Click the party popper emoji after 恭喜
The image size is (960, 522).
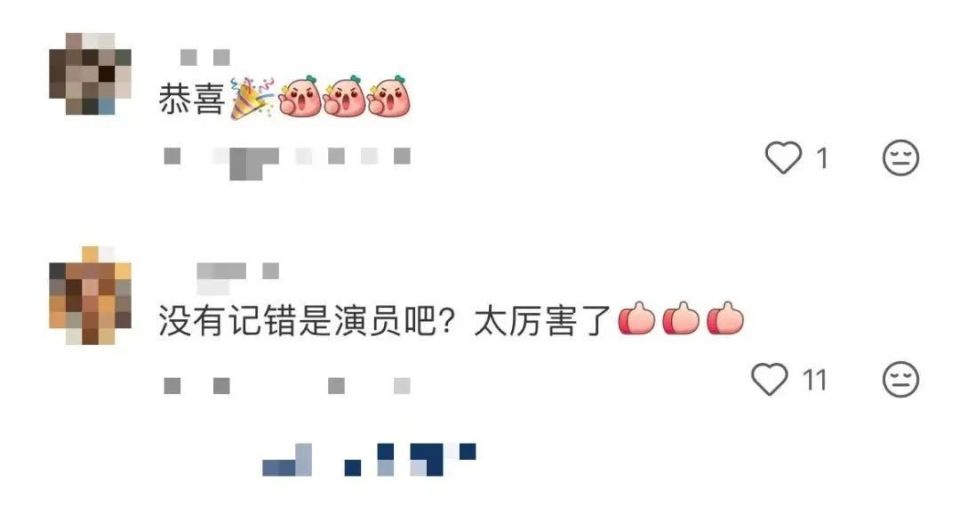click(252, 98)
